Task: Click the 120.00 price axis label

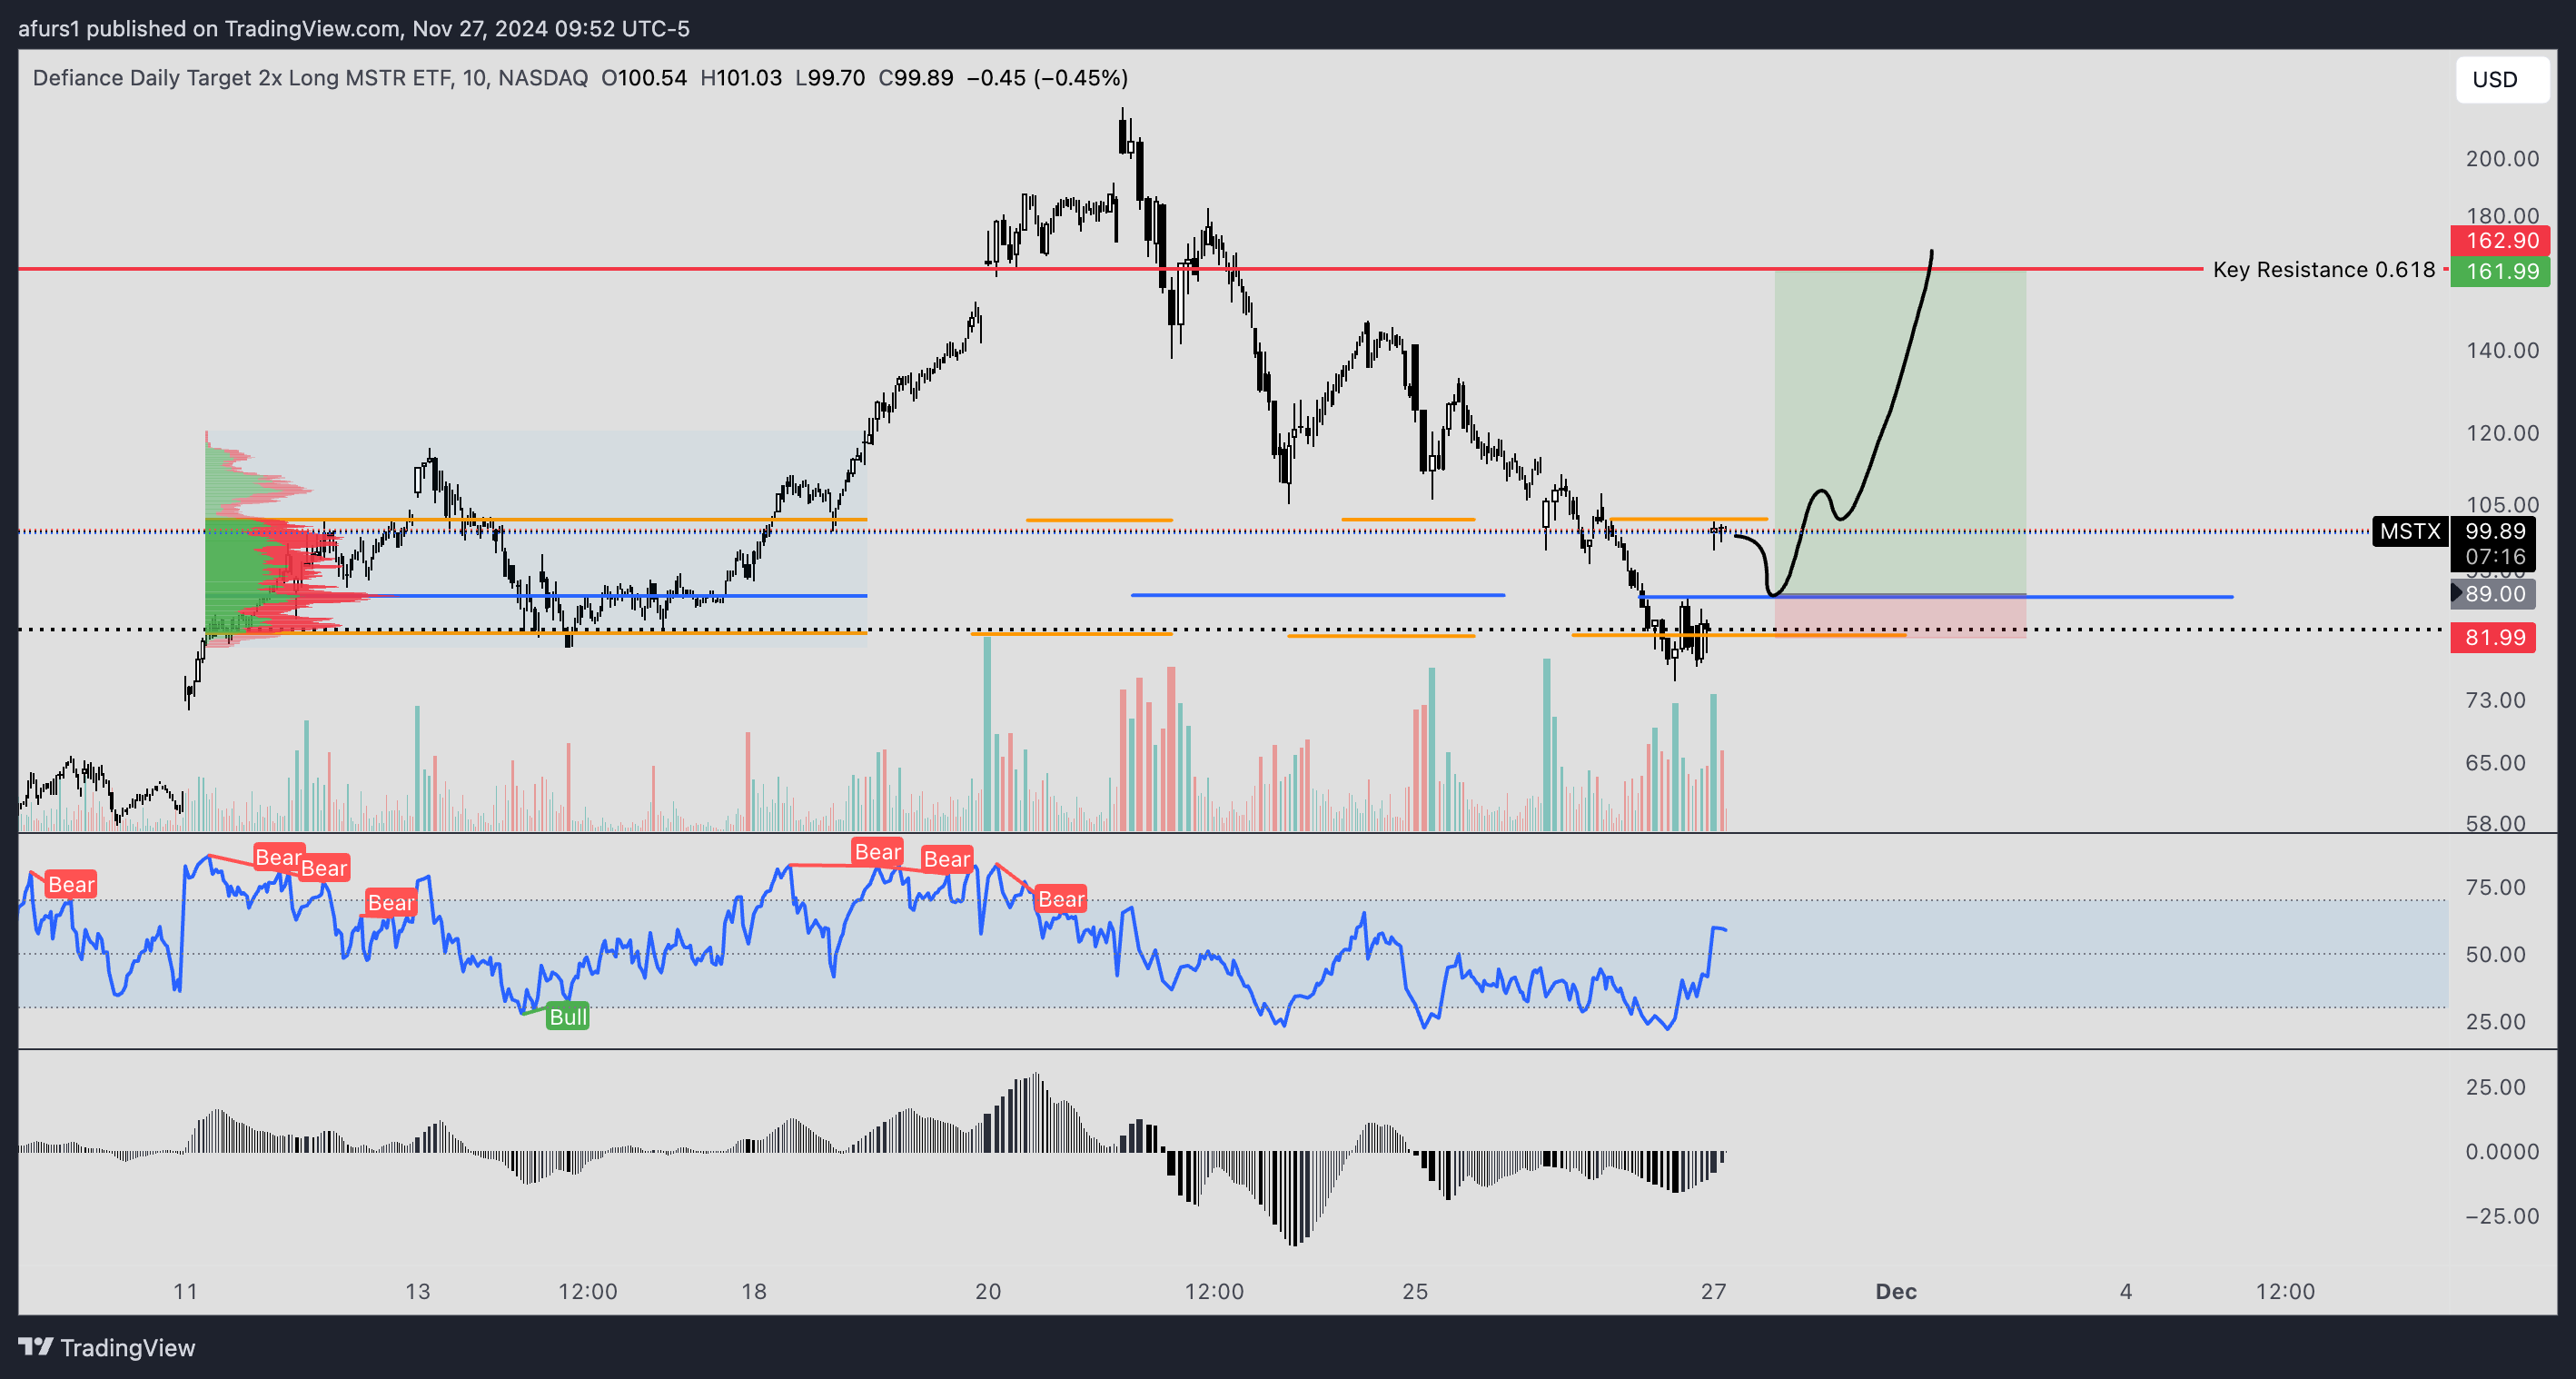Action: [2502, 433]
